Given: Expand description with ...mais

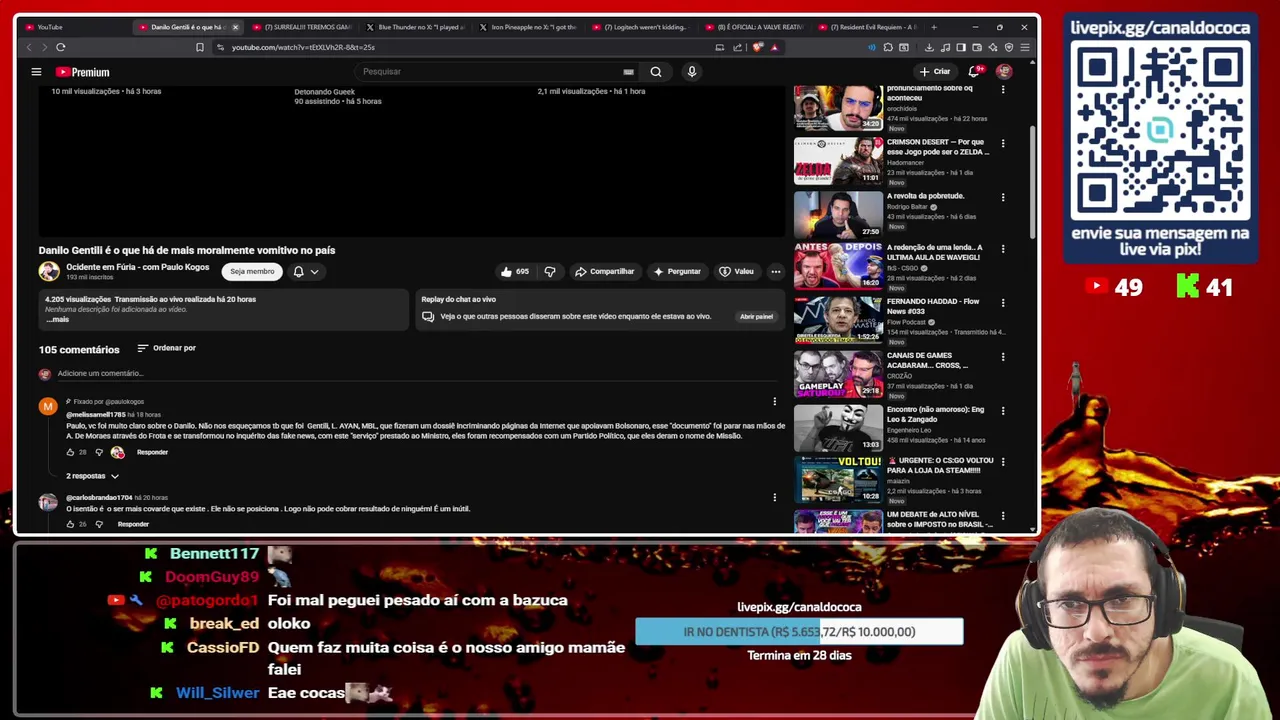Looking at the screenshot, I should [x=57, y=319].
